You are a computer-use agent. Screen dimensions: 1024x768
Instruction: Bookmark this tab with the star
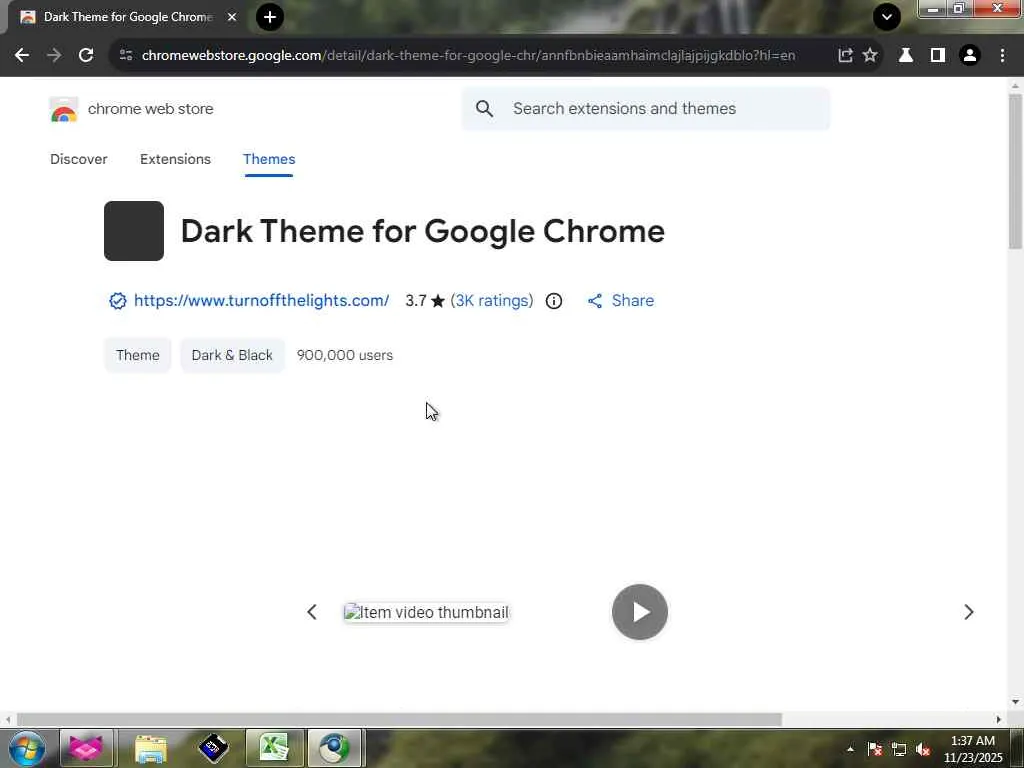[870, 55]
